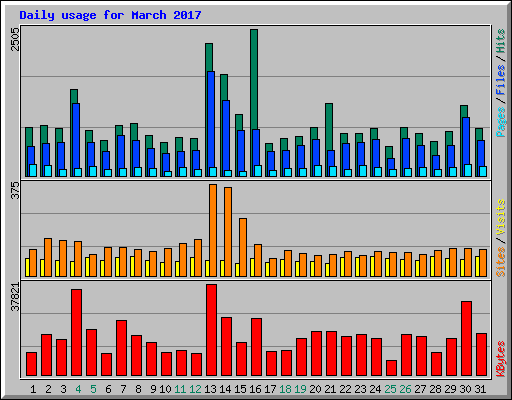Click day label 16 on the x-axis
512x400 pixels.
coord(255,389)
